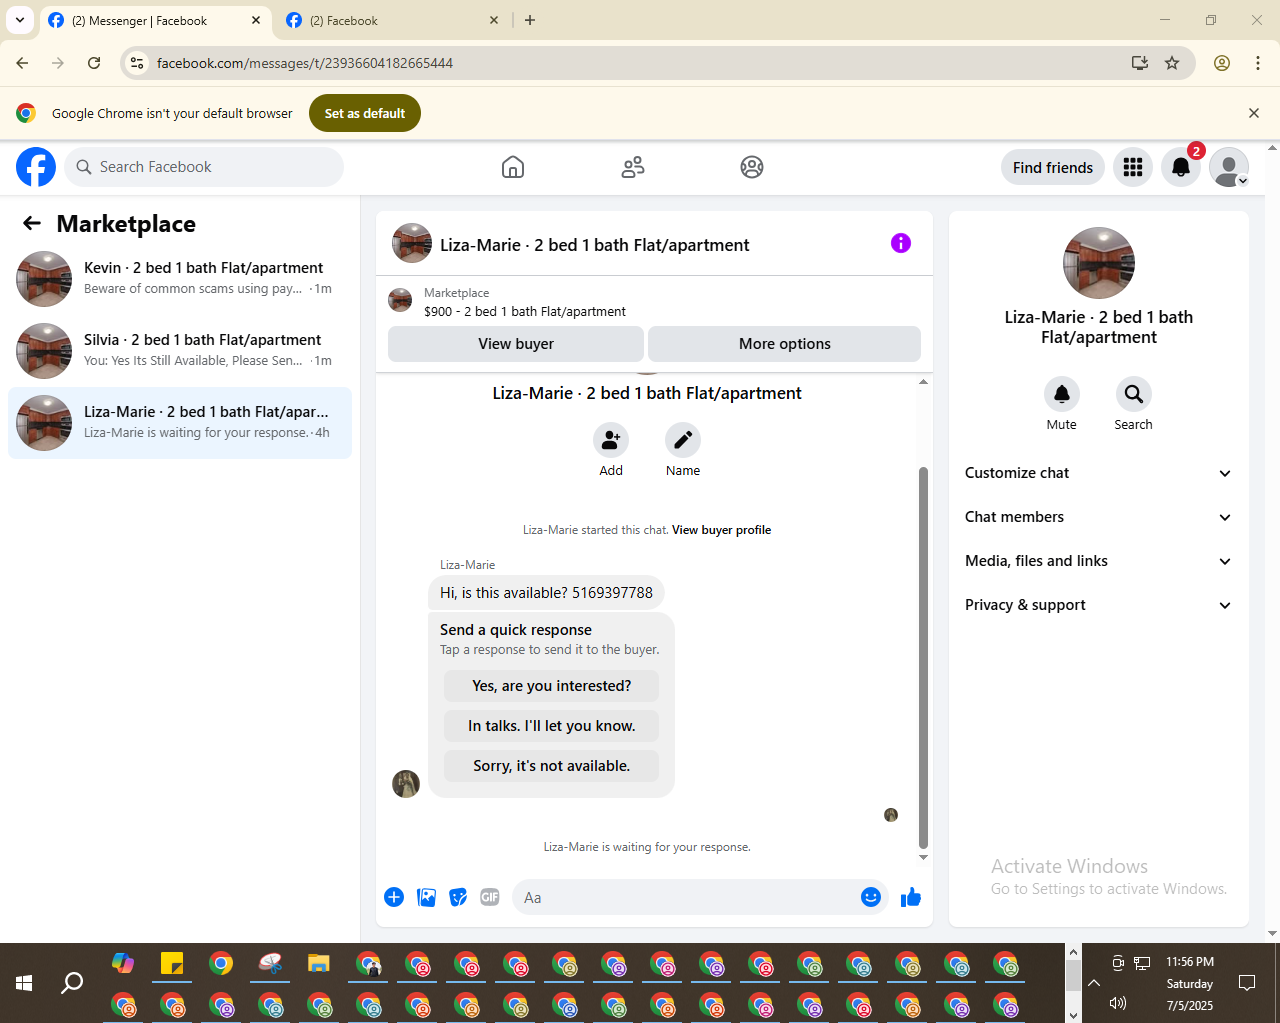
Task: Expand Chat members section
Action: point(1098,517)
